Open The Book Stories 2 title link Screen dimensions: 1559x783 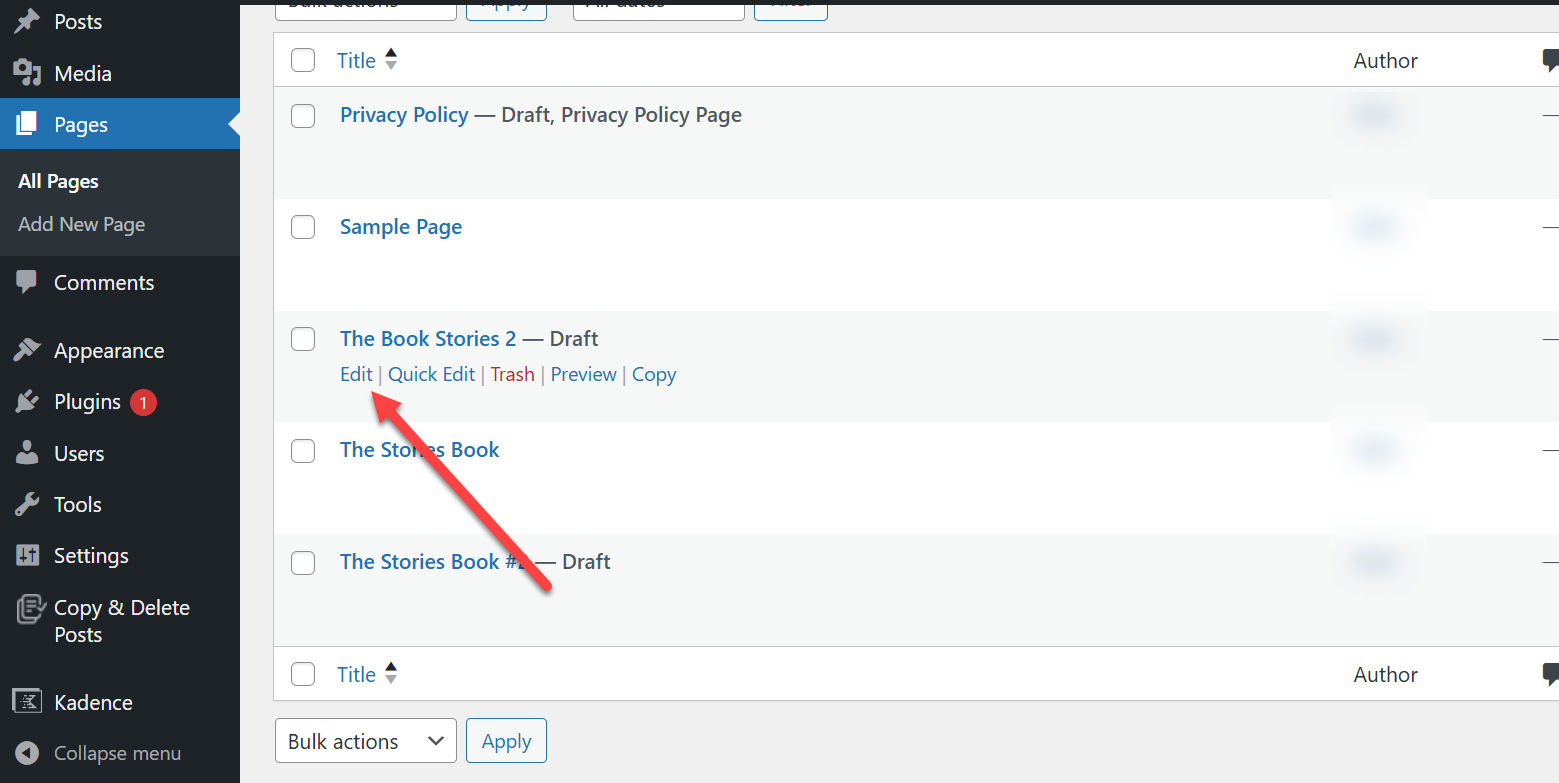point(428,339)
